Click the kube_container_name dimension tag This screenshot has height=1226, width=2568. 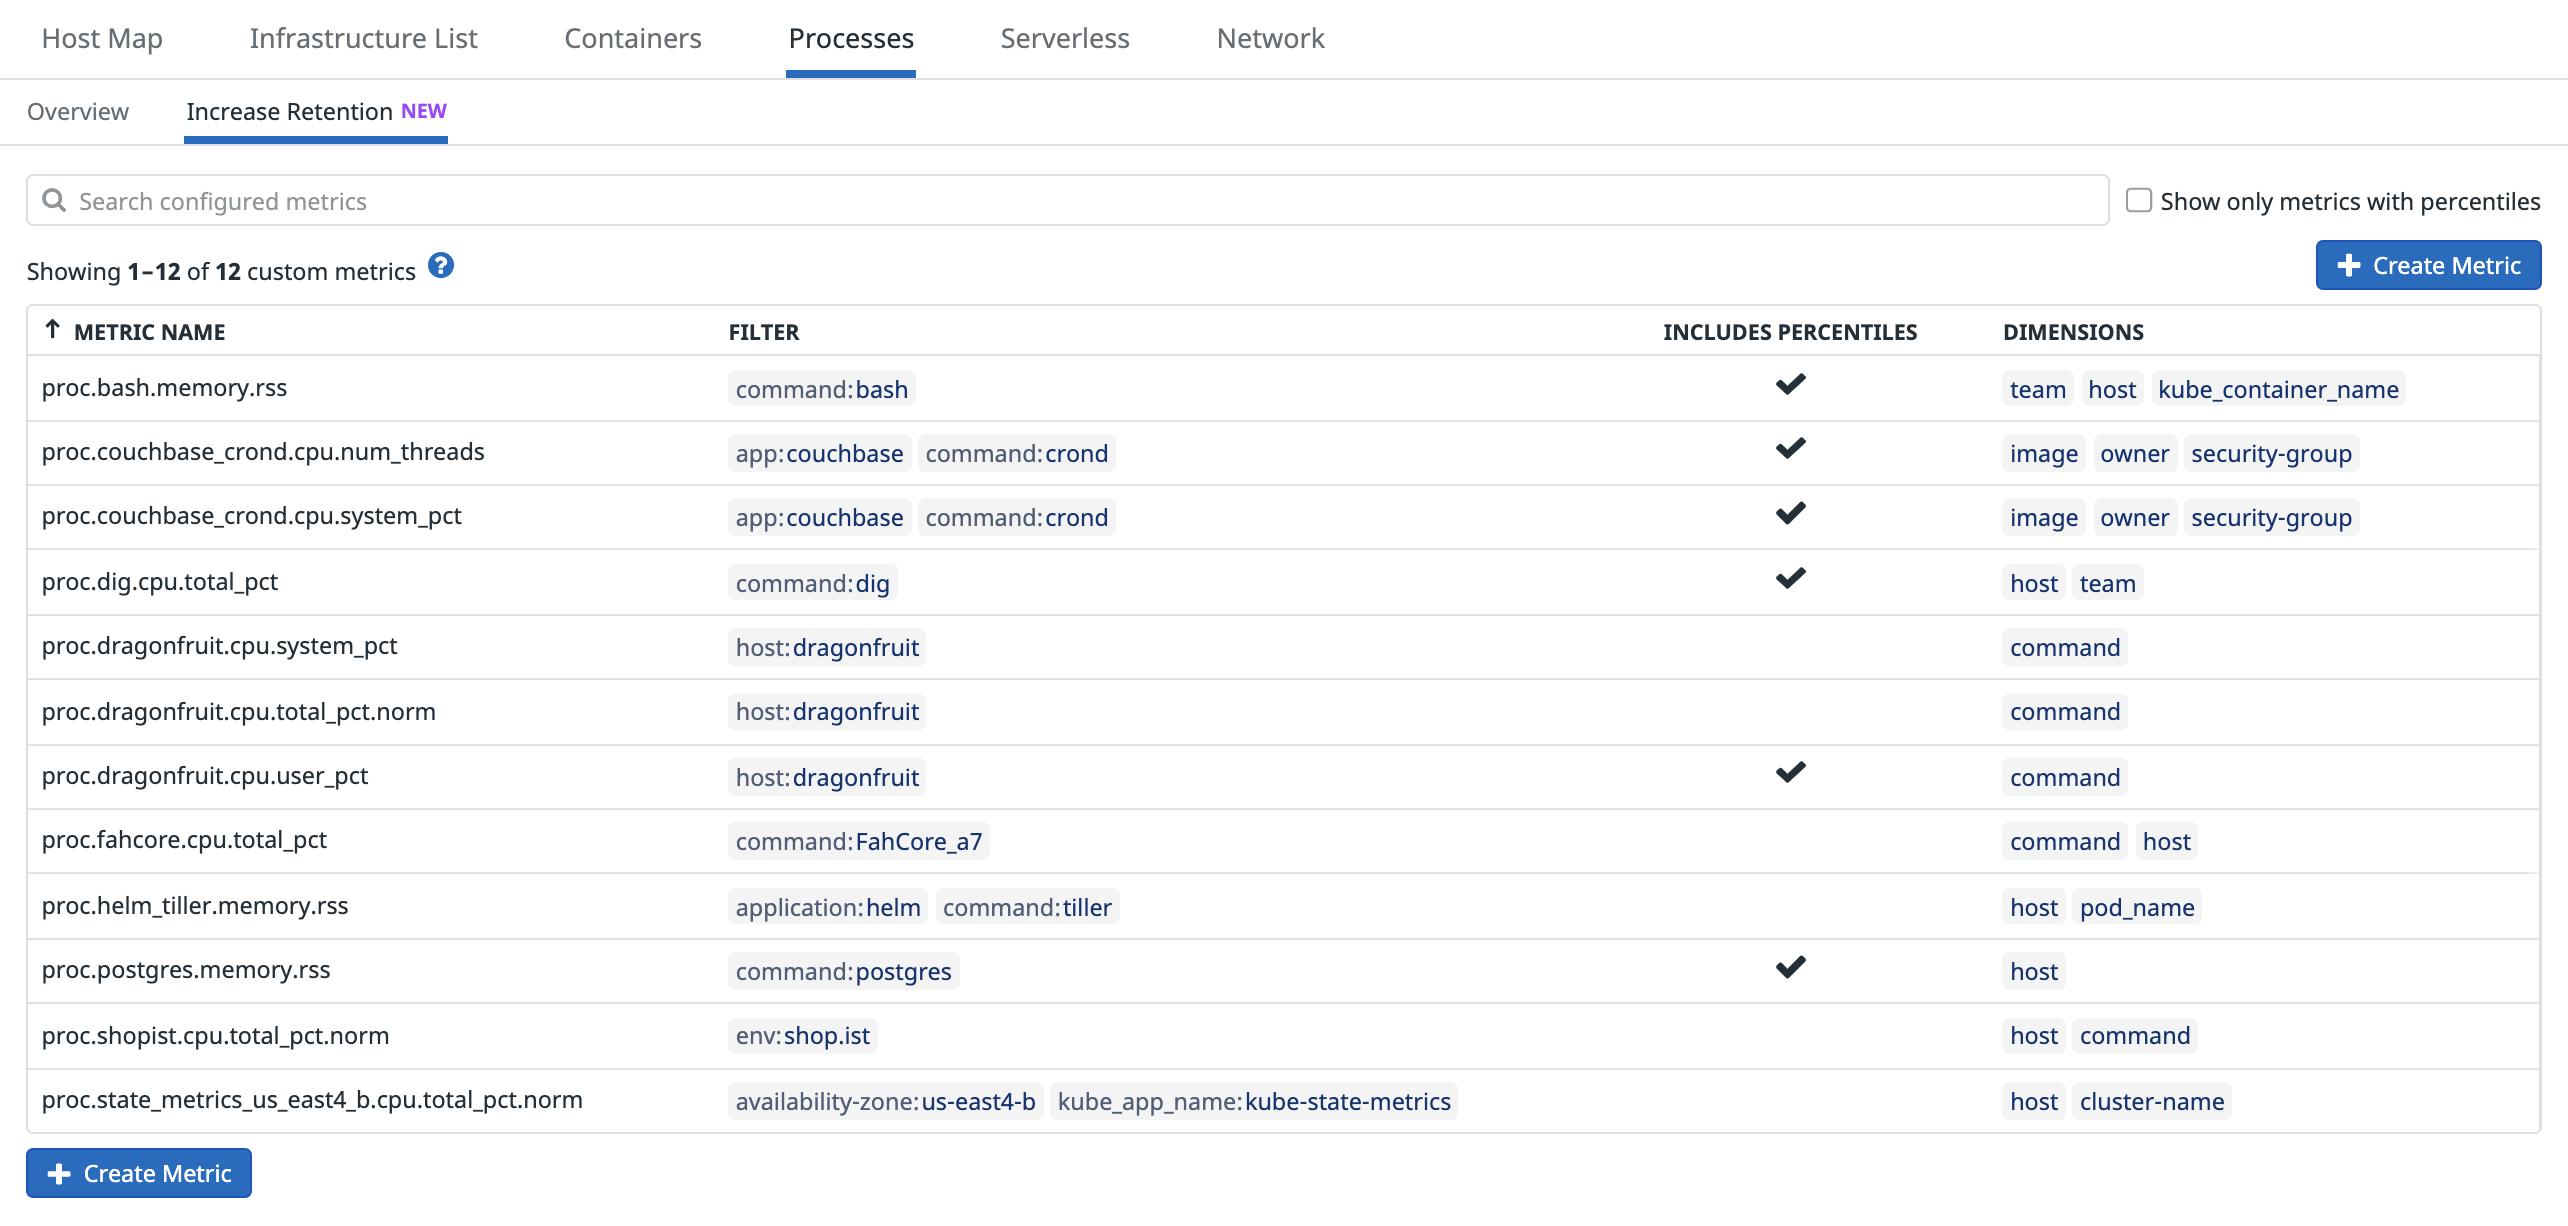pyautogui.click(x=2277, y=390)
